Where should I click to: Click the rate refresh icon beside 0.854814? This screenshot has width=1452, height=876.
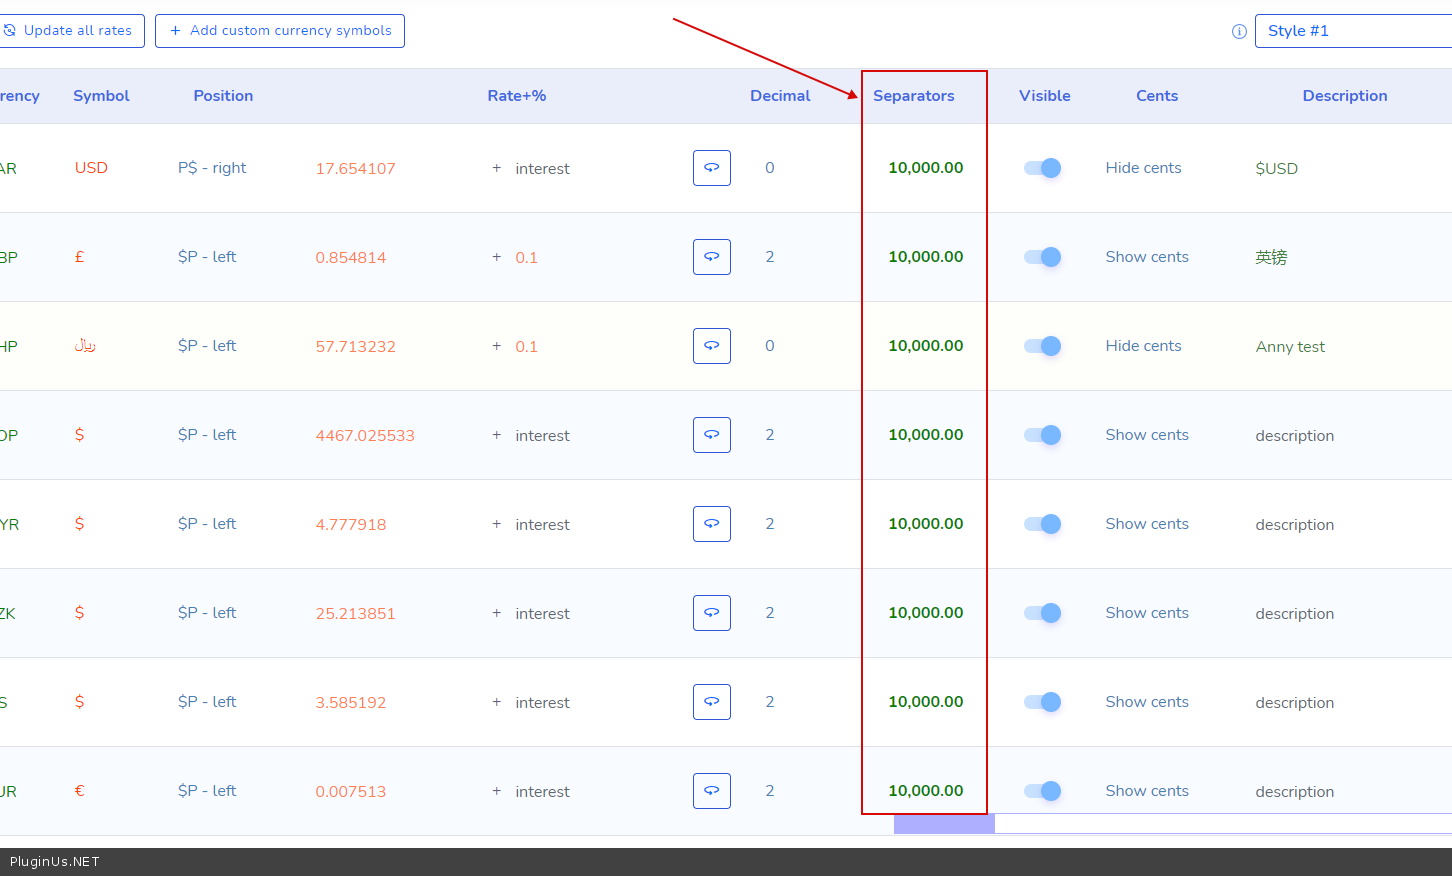(711, 257)
